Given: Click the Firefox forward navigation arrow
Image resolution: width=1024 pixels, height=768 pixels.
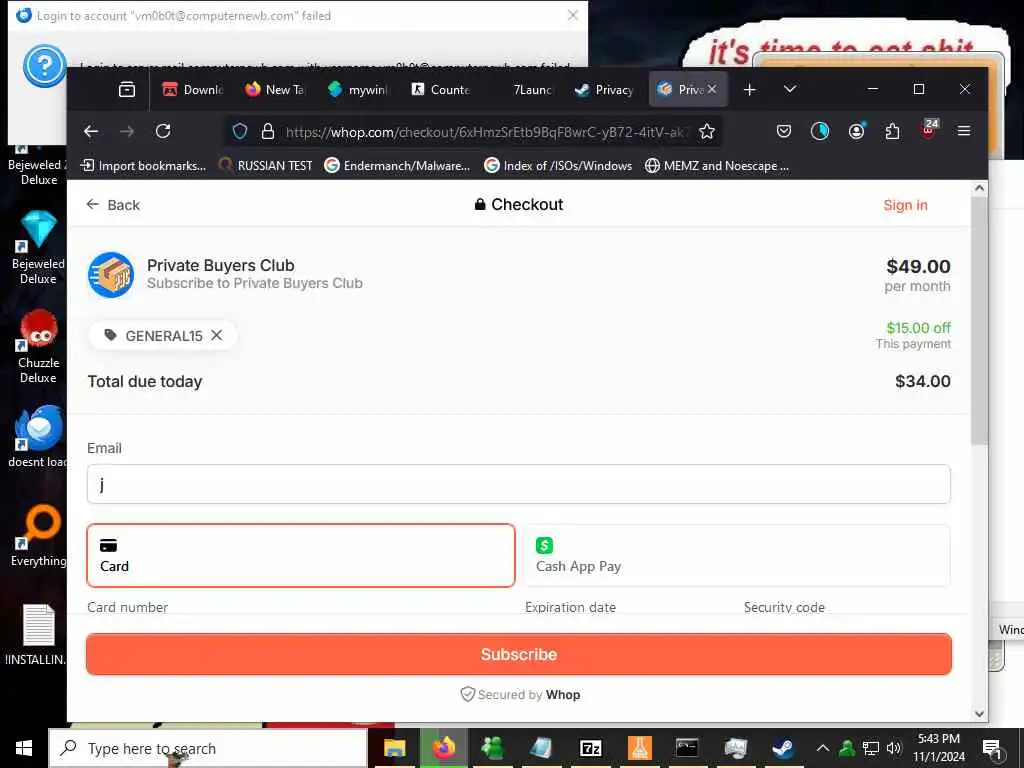Looking at the screenshot, I should [127, 131].
